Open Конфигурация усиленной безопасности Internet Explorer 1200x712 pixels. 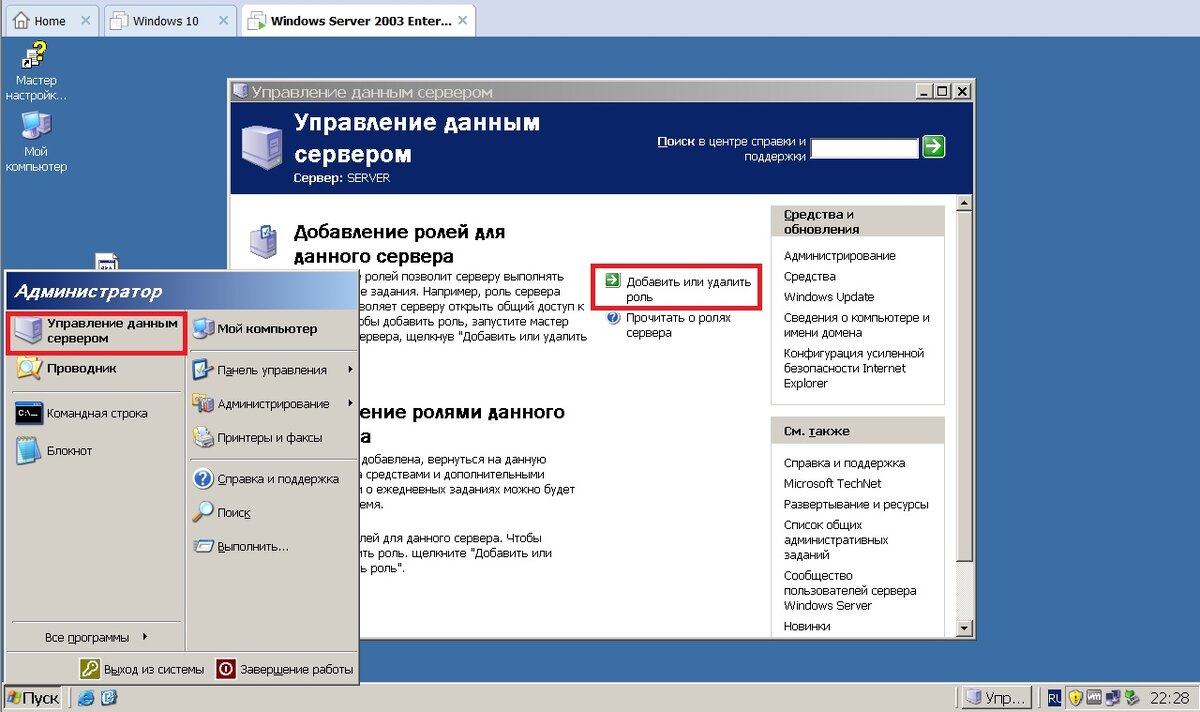tap(853, 368)
